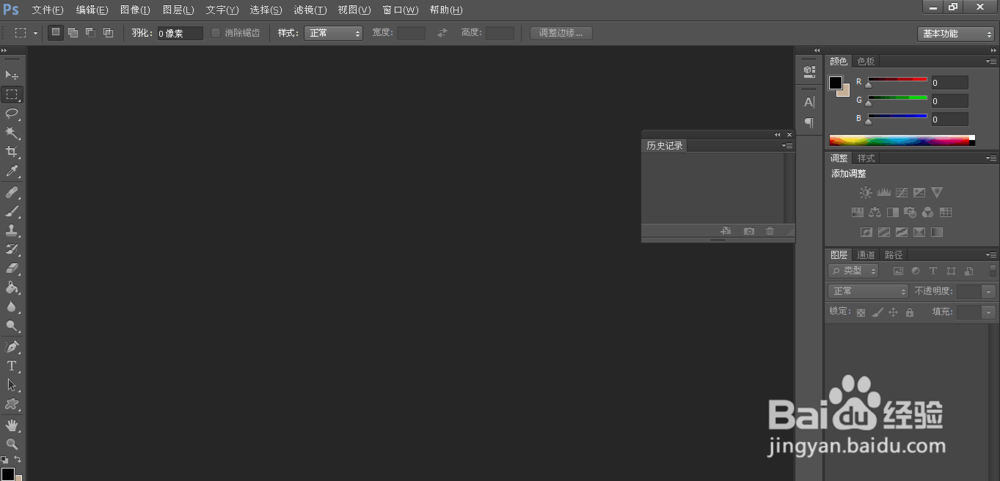Select the Brush tool
Viewport: 1000px width, 481px height.
coord(11,211)
